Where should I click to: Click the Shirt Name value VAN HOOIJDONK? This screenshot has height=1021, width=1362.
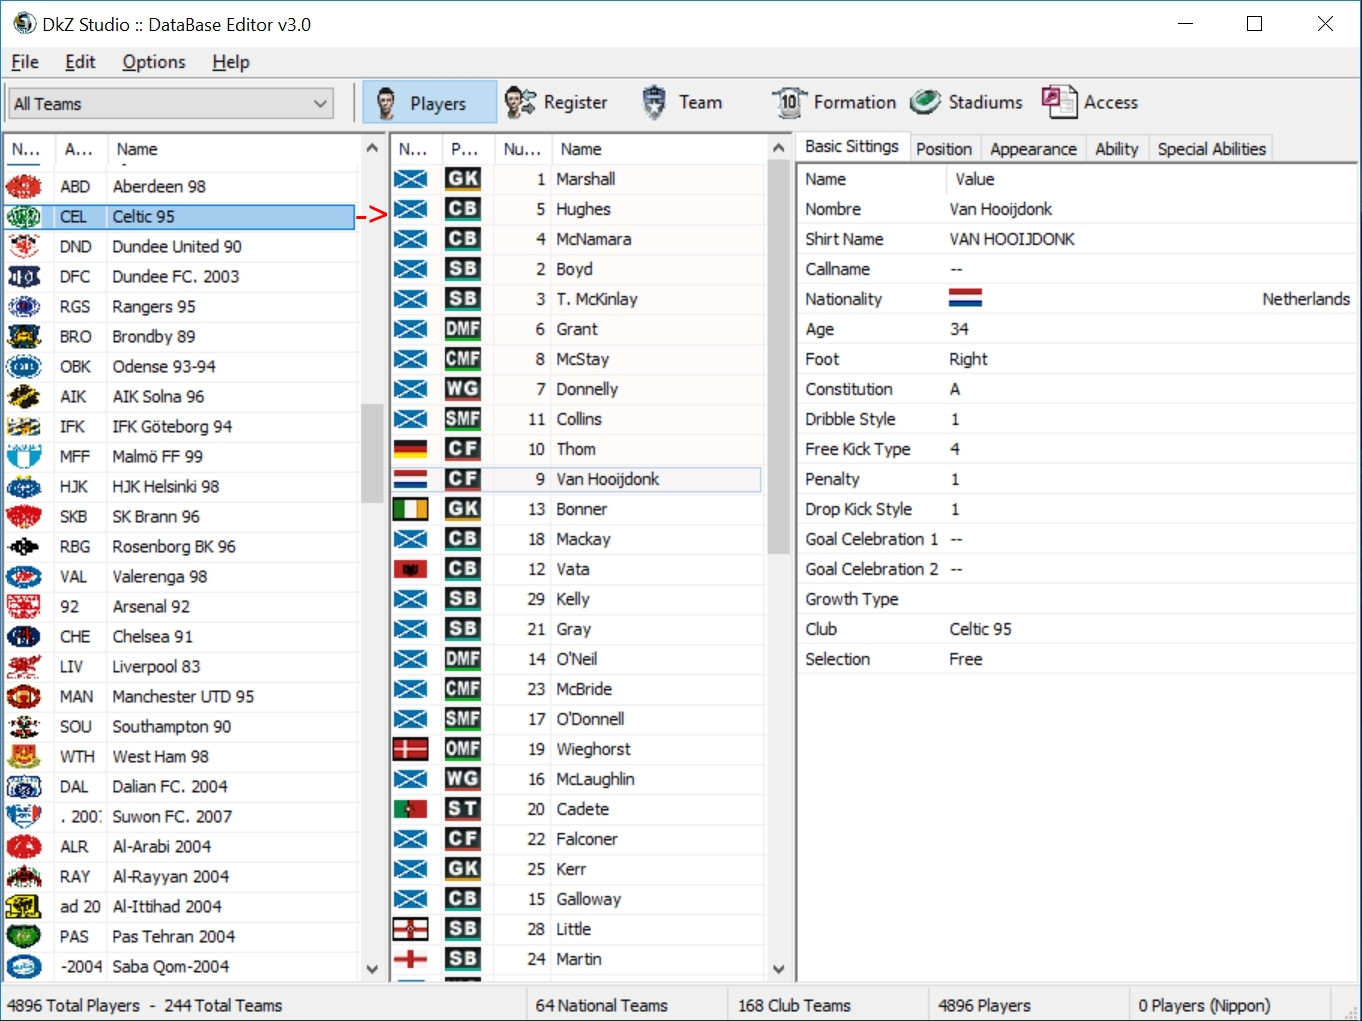(x=1012, y=239)
